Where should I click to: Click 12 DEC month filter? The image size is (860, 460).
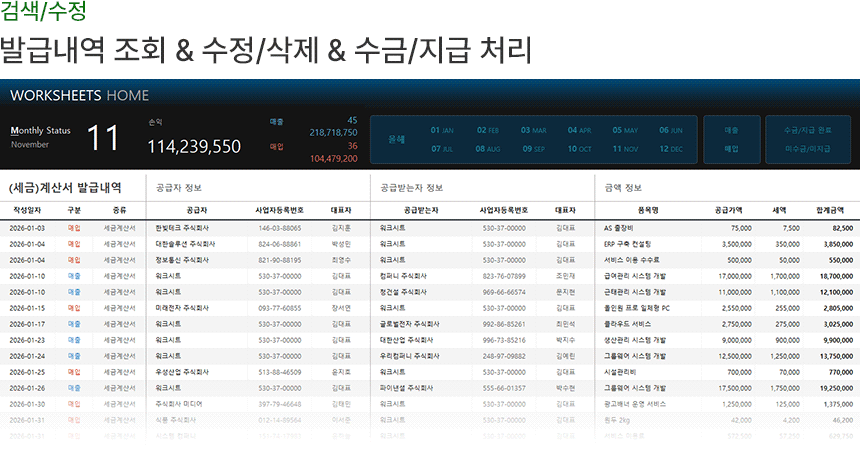670,149
